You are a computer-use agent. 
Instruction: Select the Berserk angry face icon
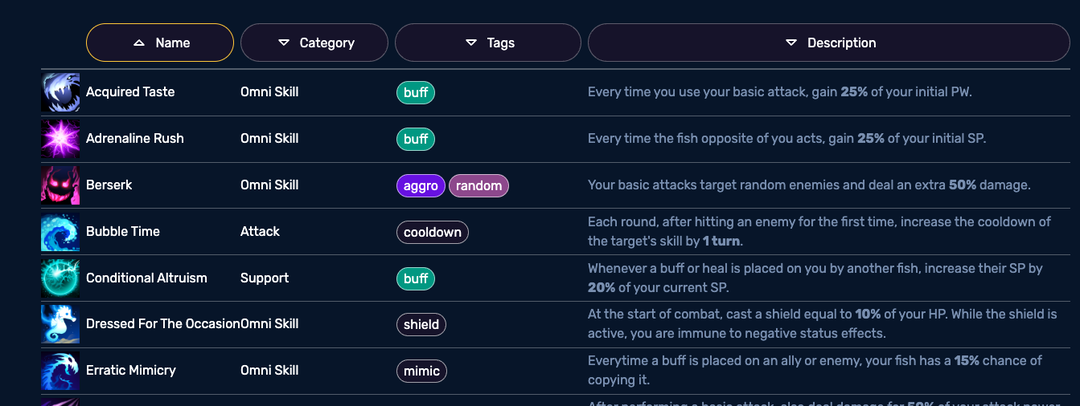pos(60,185)
